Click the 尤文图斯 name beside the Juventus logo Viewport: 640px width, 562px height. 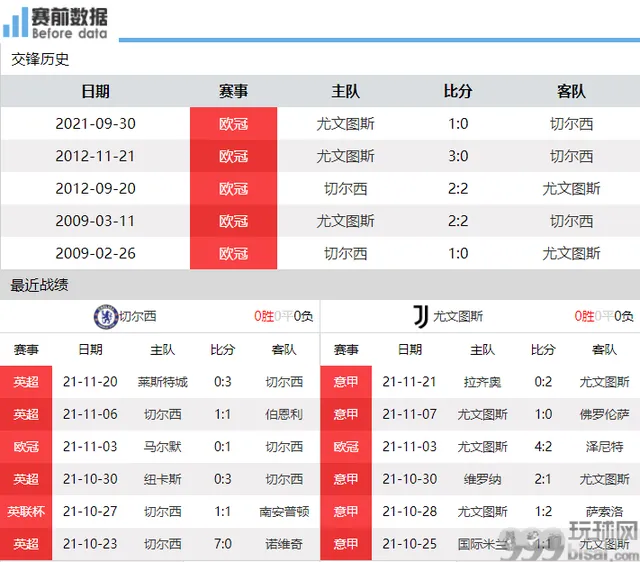click(458, 317)
